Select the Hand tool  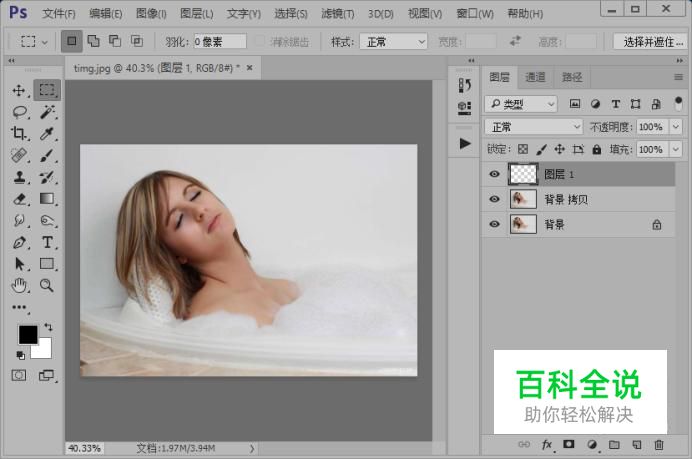pos(19,286)
